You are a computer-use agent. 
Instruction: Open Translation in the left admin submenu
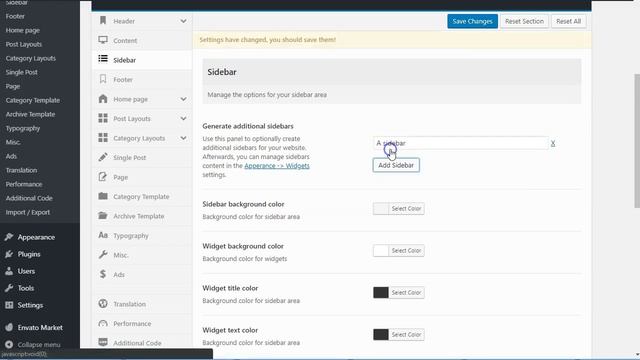coord(21,170)
